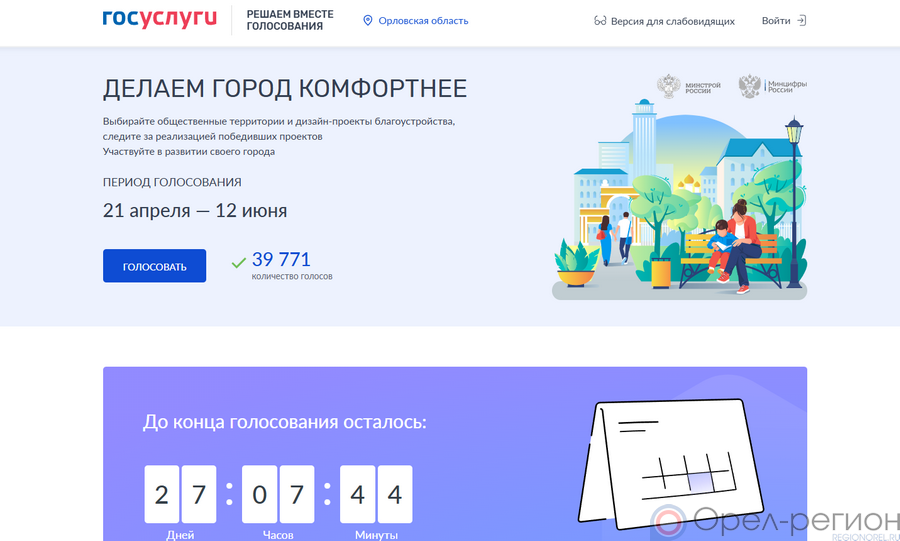Image resolution: width=900 pixels, height=541 pixels.
Task: Click the days countdown digits 27
Action: click(181, 494)
